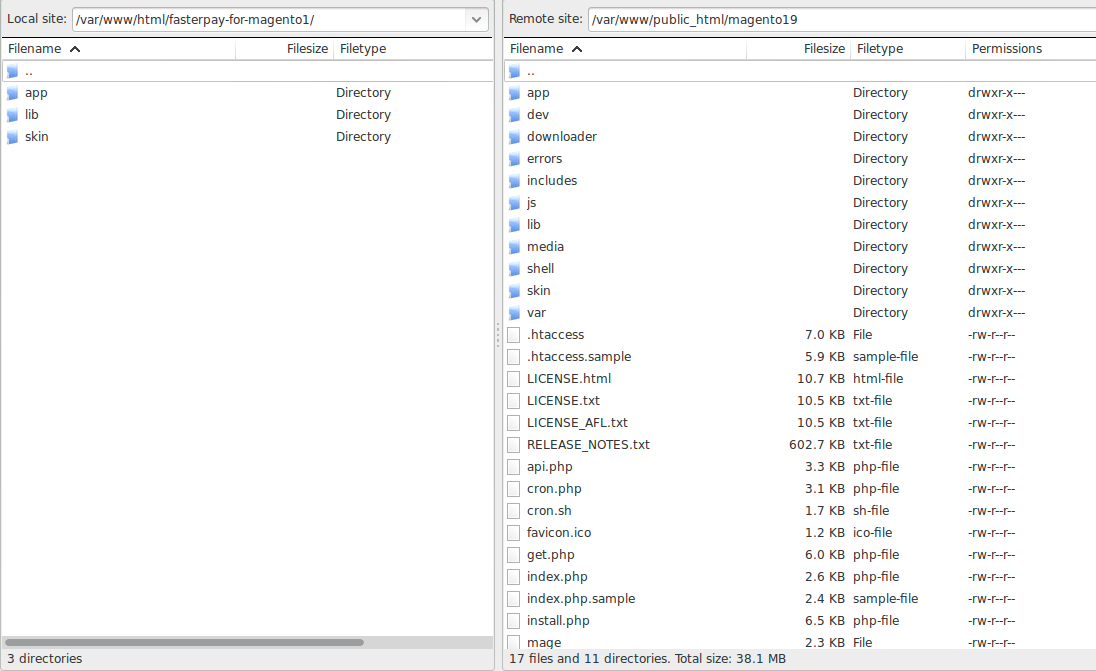Select the remote var directory name
The width and height of the screenshot is (1096, 671).
[536, 312]
